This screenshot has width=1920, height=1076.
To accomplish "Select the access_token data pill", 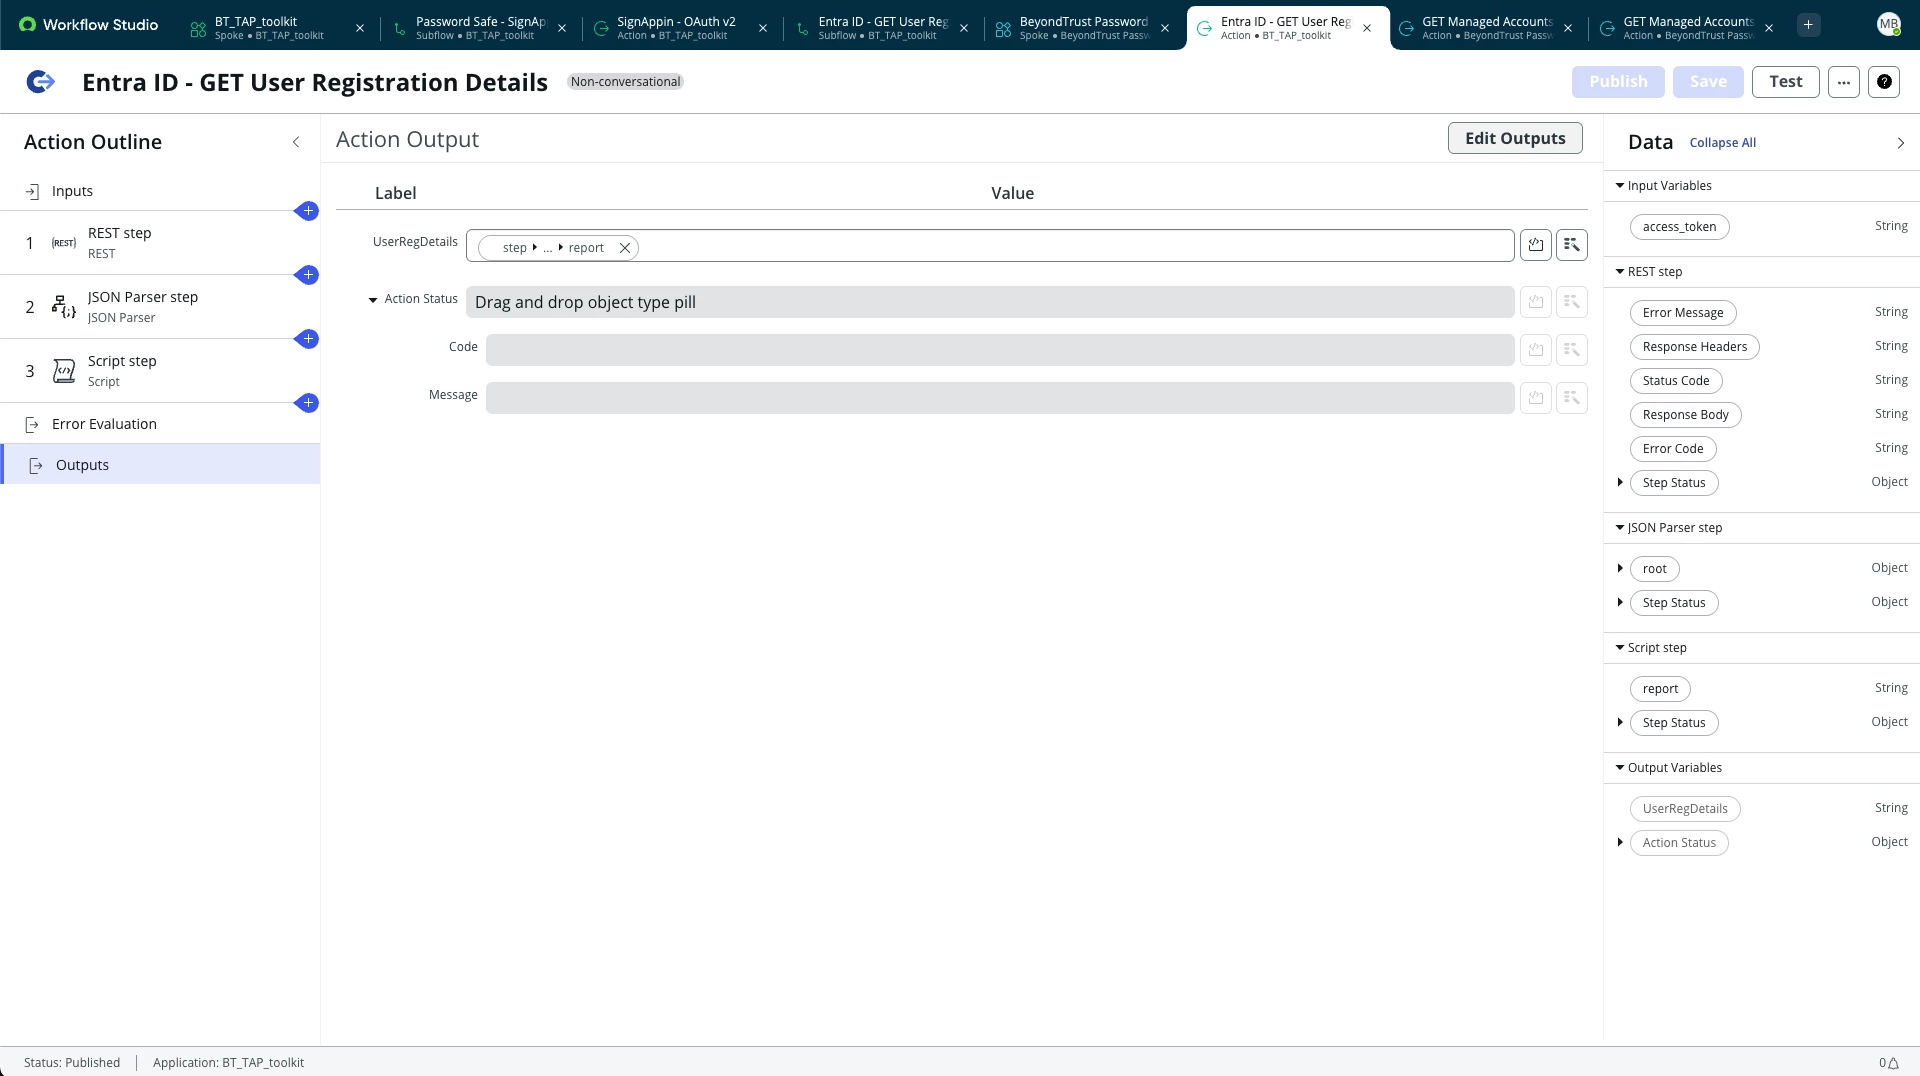I will [1679, 227].
